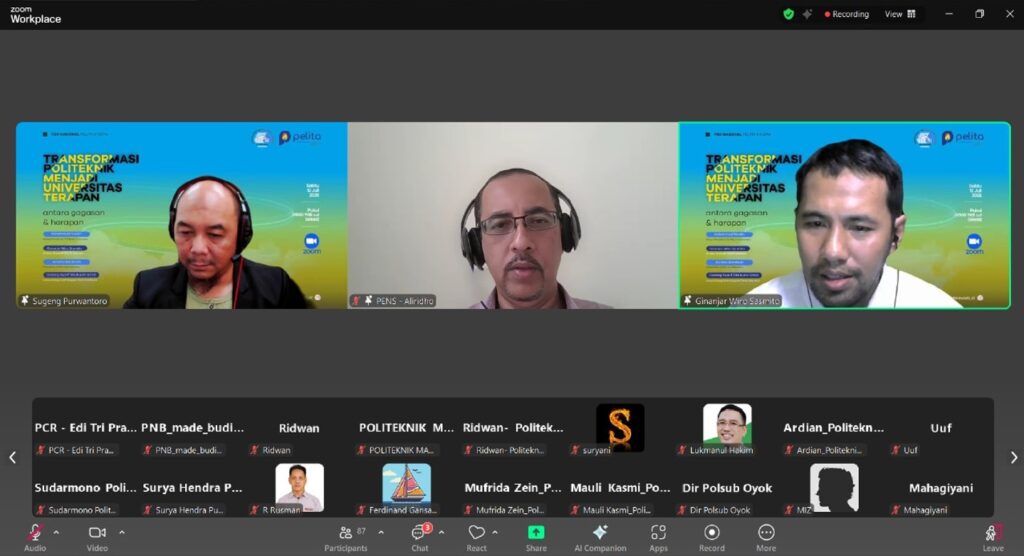Unmute the microphone with Audio button

pos(35,535)
